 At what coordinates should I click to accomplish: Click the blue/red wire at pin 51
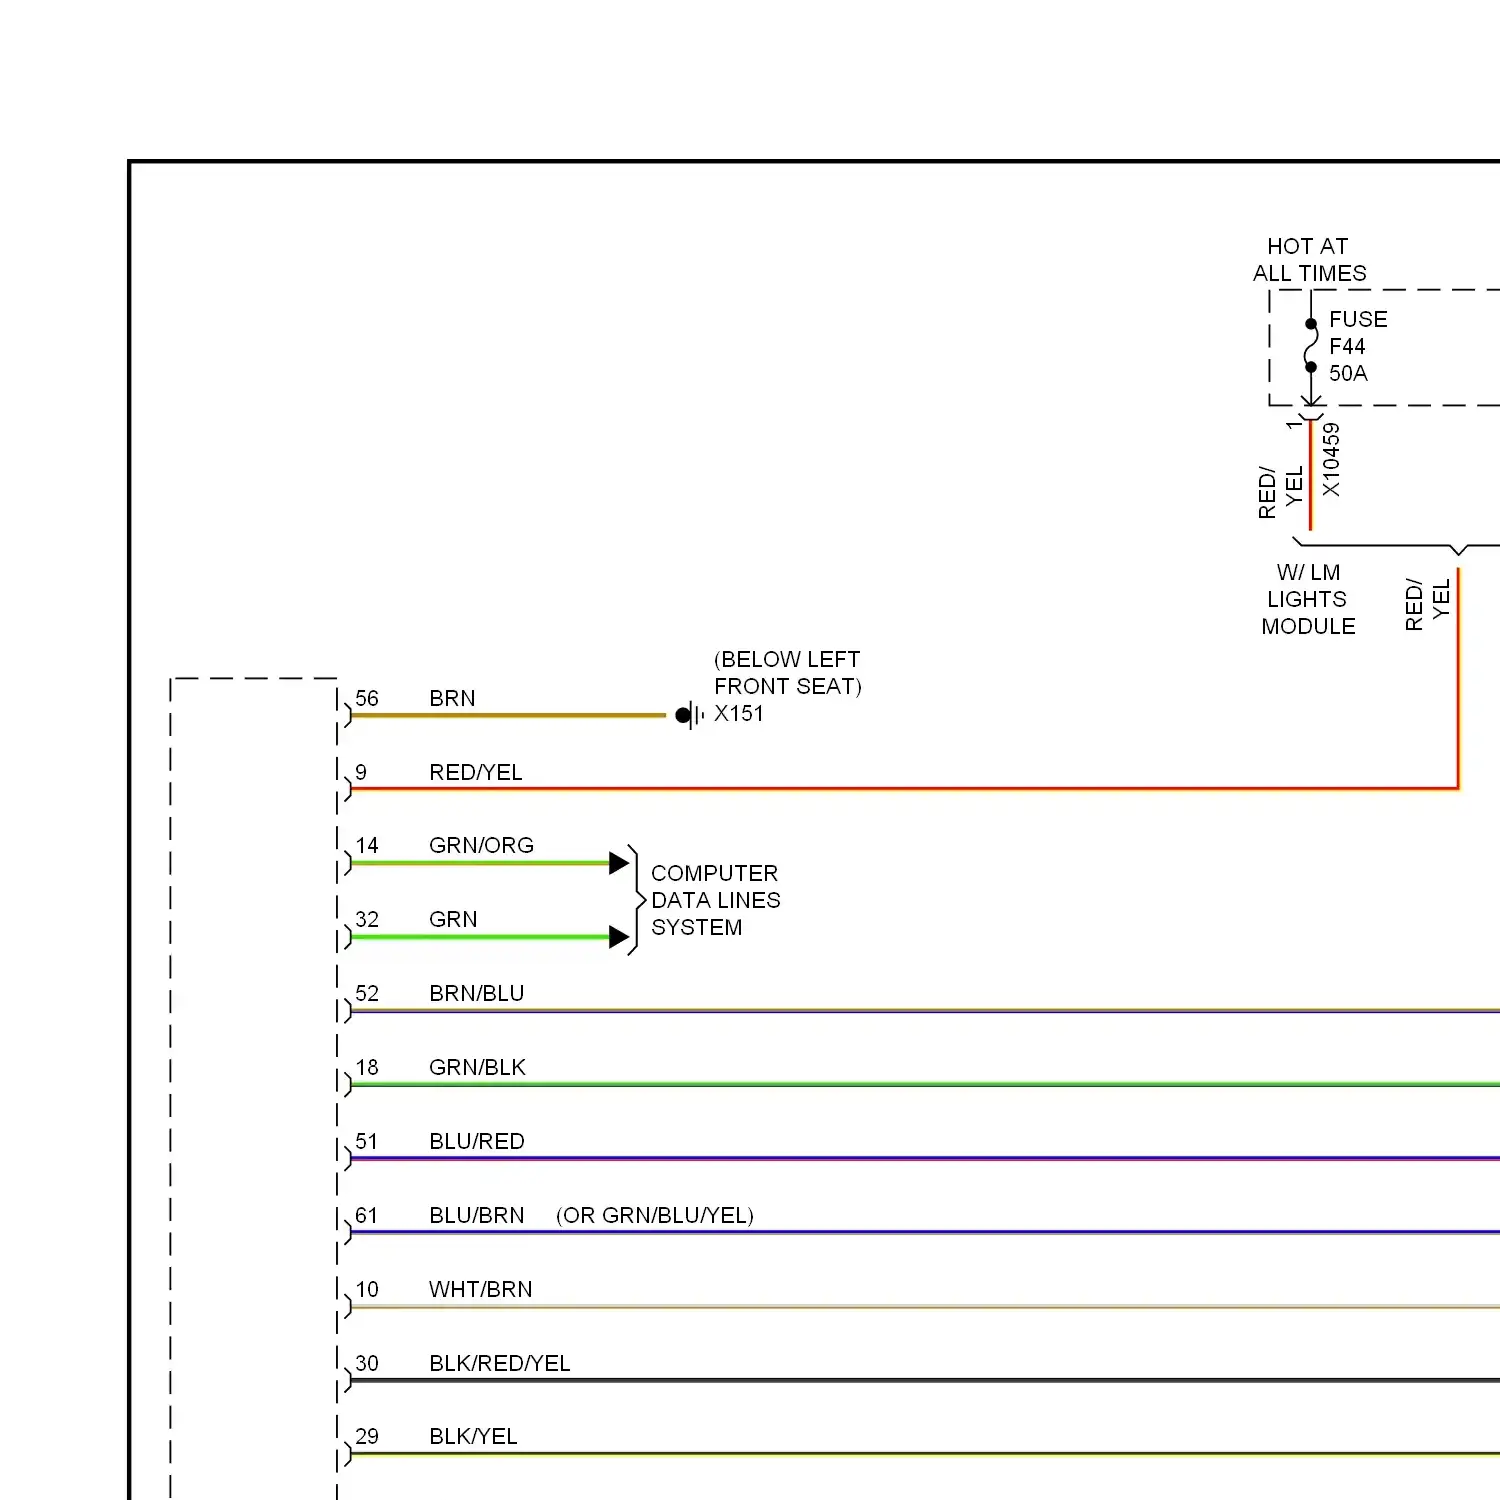[x=925, y=1158]
